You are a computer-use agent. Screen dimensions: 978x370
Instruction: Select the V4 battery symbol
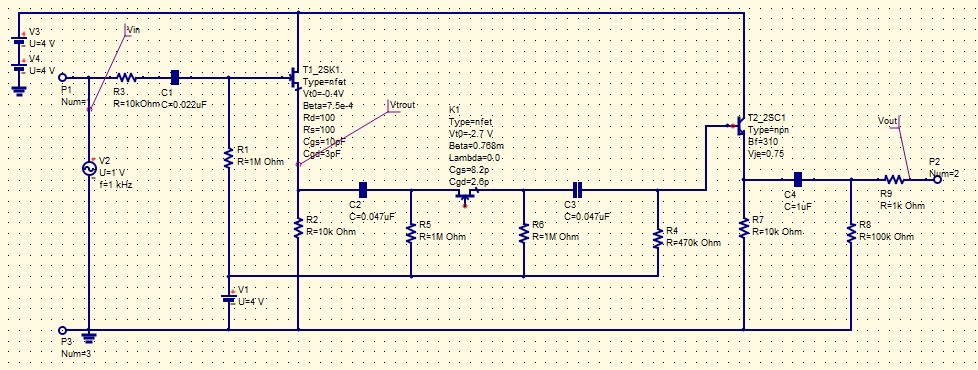coord(19,67)
